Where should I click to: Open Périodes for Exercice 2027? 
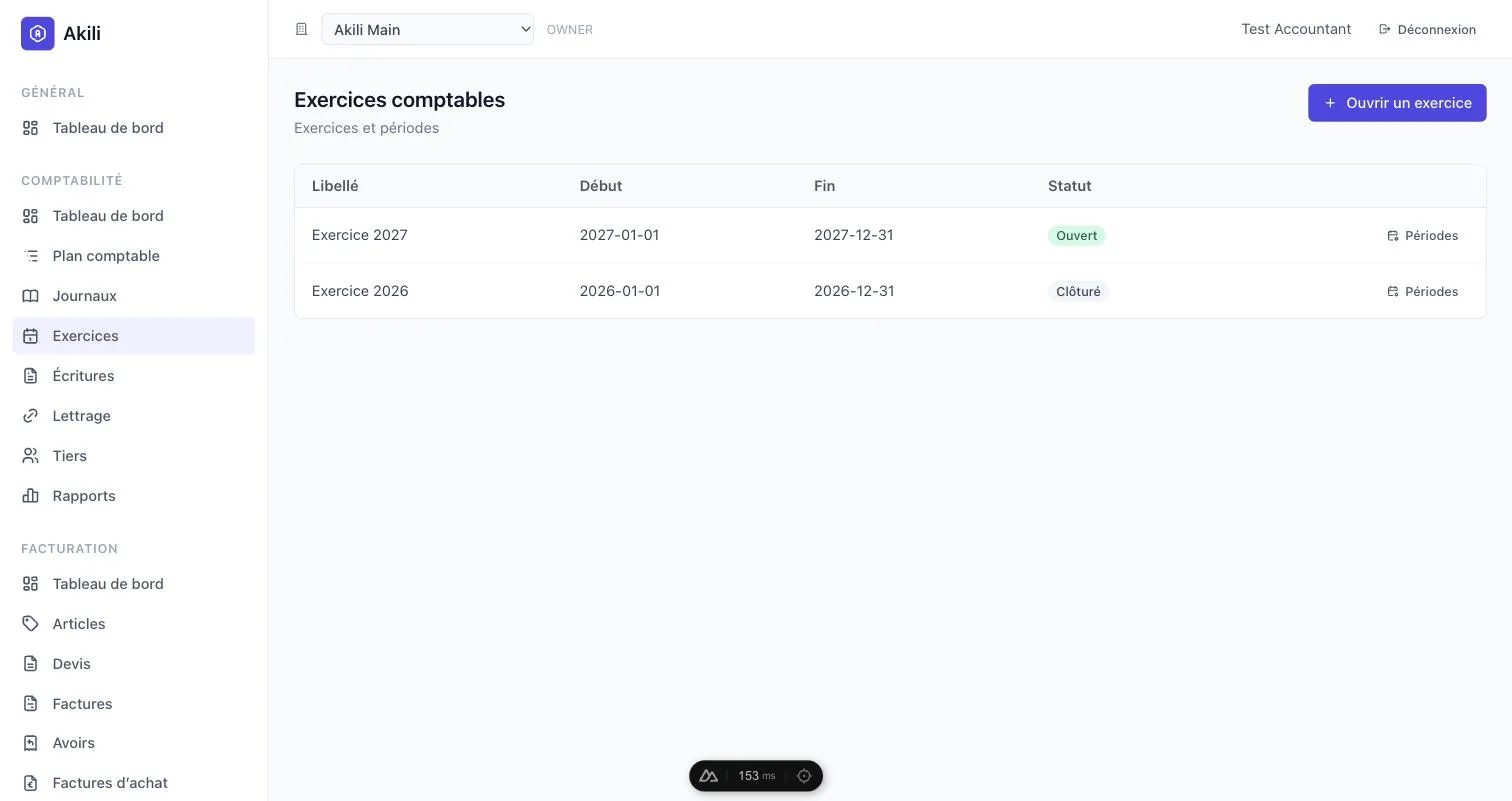coord(1422,236)
